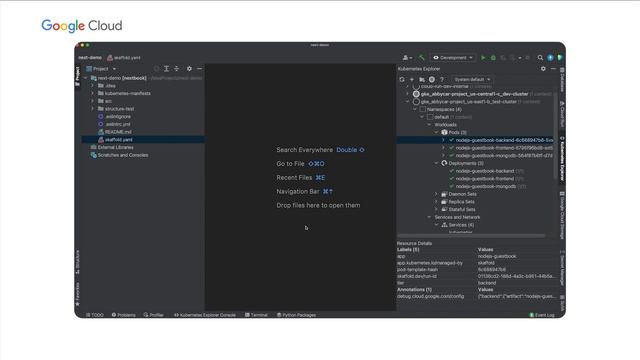Collapse the Pods (3) node
Viewport: 640px width, 360px height.
pos(436,132)
